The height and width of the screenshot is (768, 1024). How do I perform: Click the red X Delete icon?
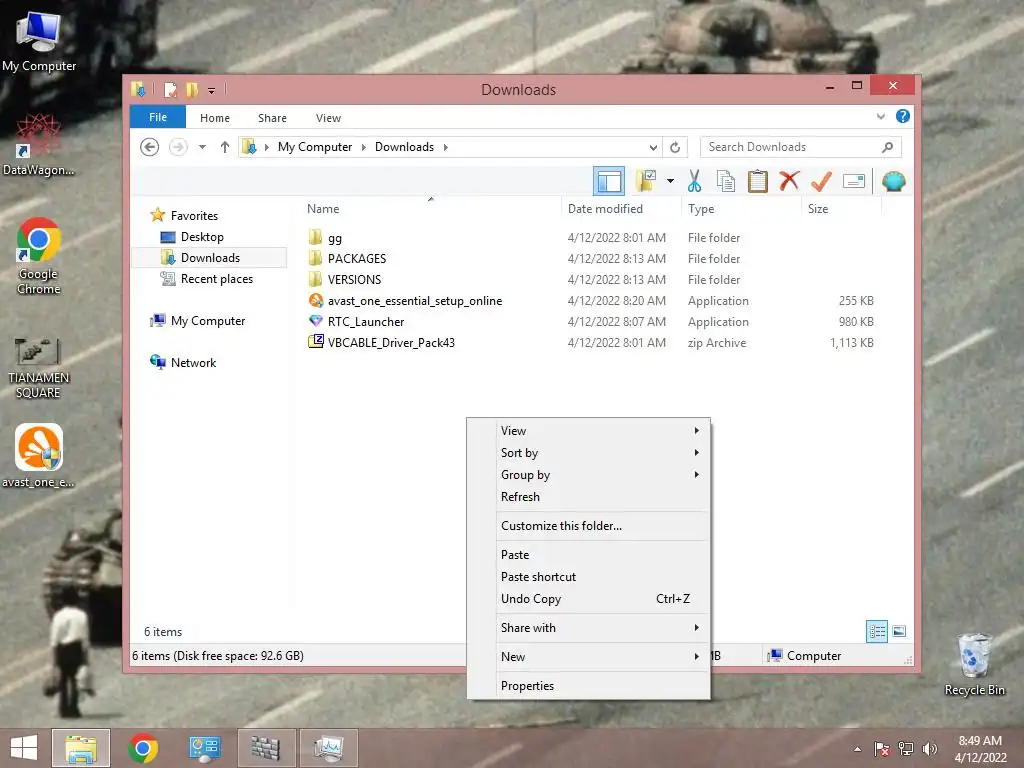click(x=789, y=180)
